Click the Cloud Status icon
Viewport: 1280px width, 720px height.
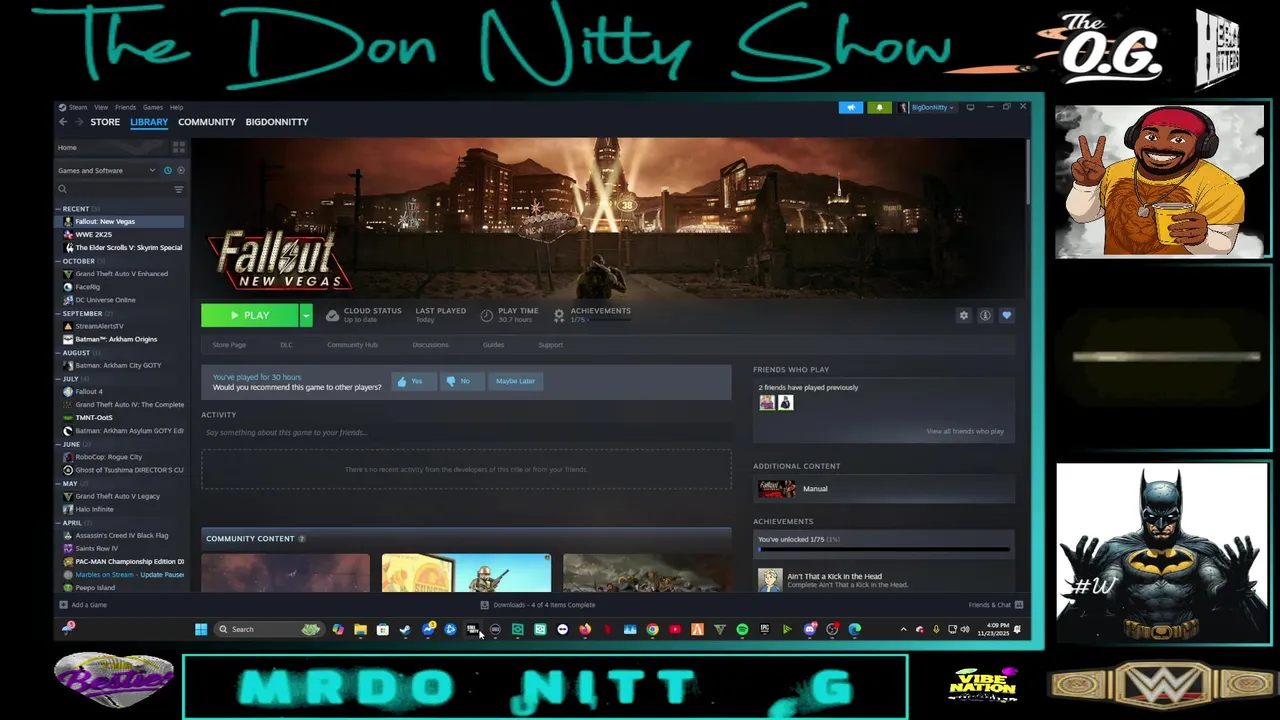point(332,315)
